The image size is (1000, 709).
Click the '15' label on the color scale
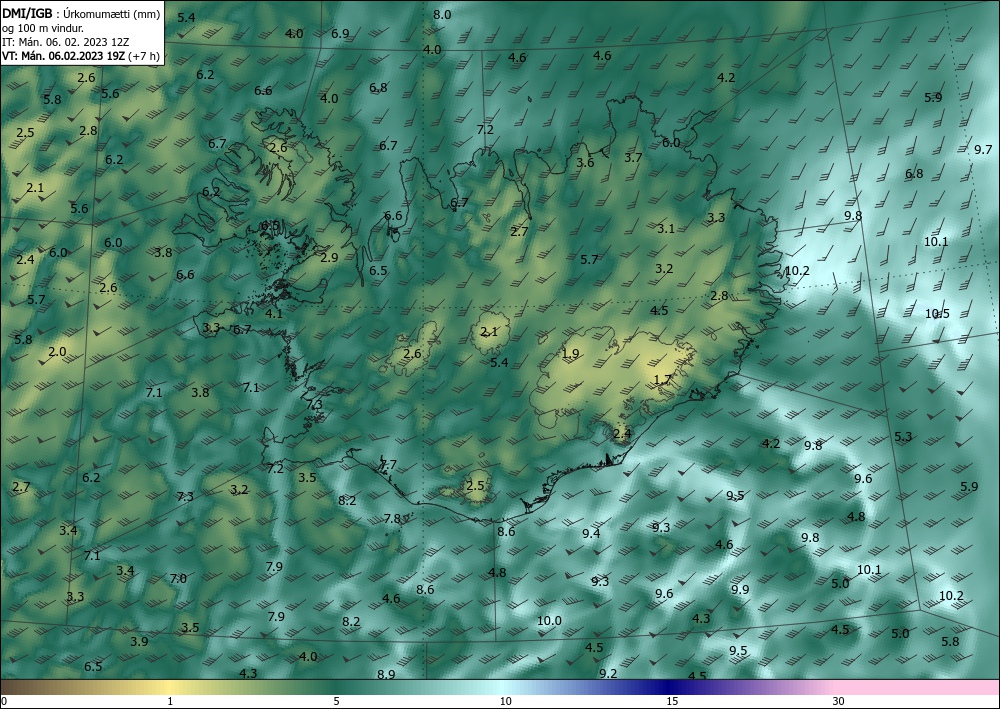(672, 701)
